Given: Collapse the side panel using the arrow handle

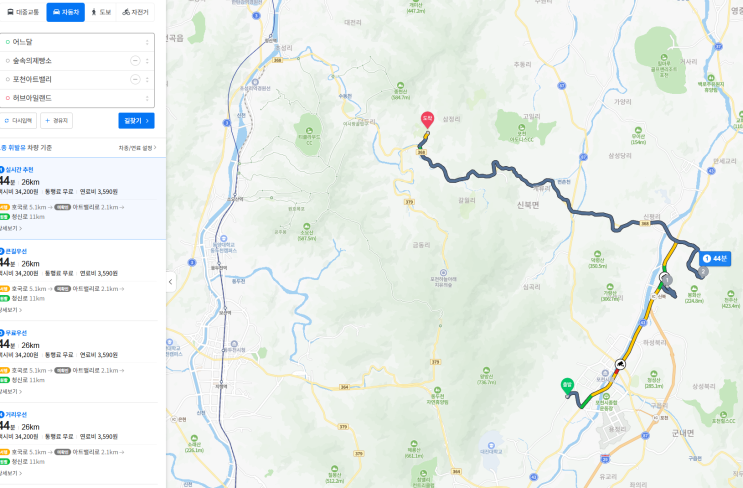Looking at the screenshot, I should pyautogui.click(x=171, y=281).
